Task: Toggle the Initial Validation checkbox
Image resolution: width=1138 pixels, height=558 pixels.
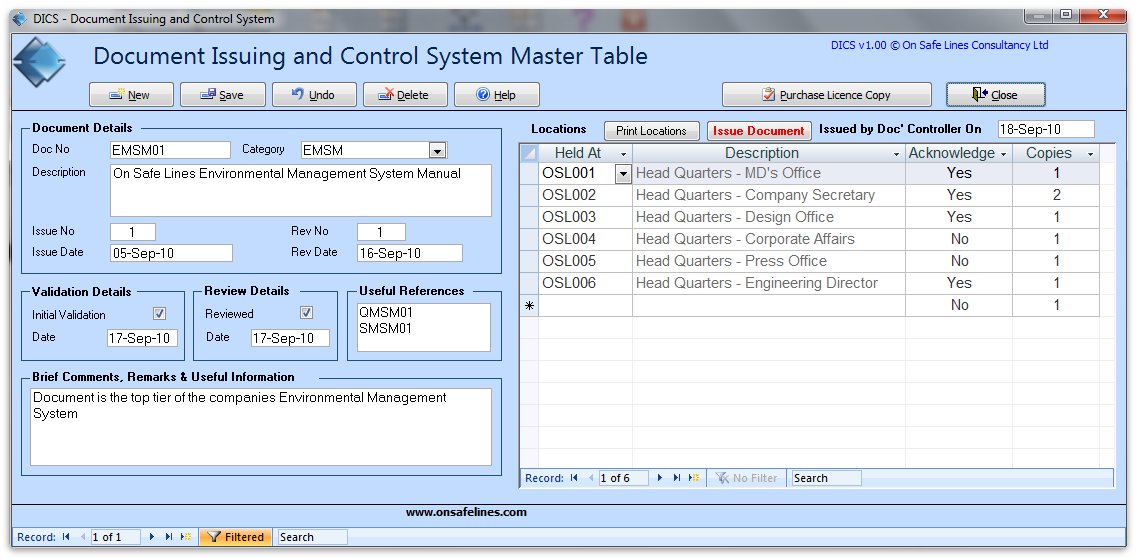Action: click(x=160, y=314)
